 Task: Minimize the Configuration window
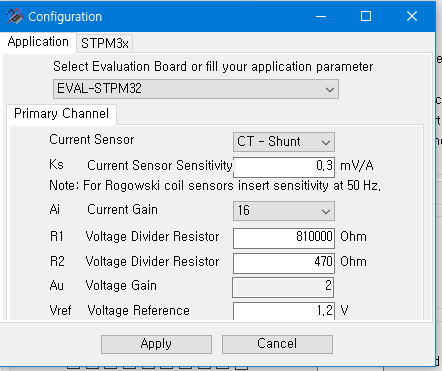321,16
